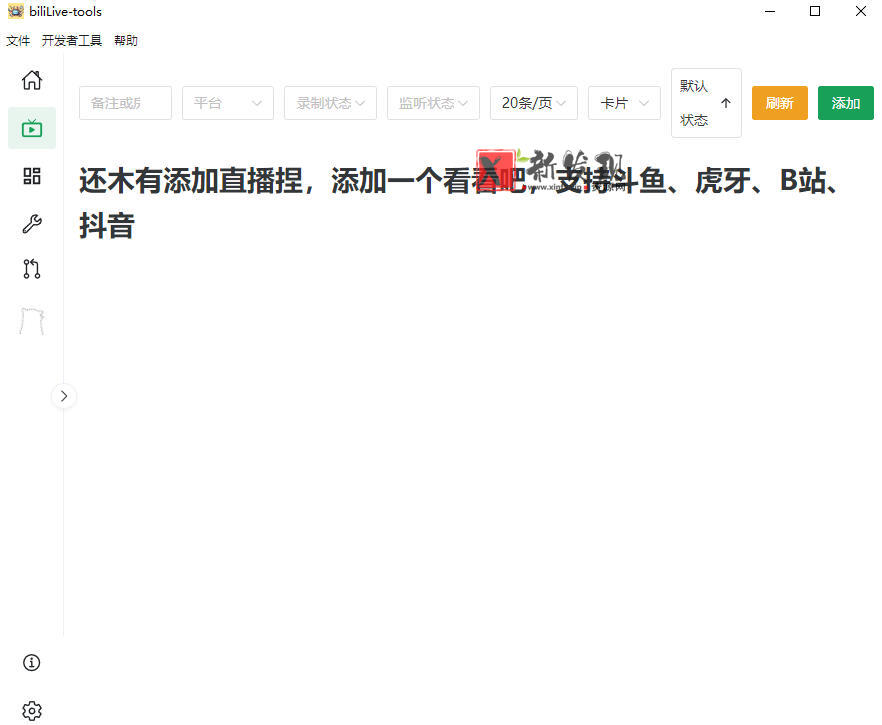Maximize the biliLive-tools window
Viewport: 882px width, 725px height.
(814, 11)
